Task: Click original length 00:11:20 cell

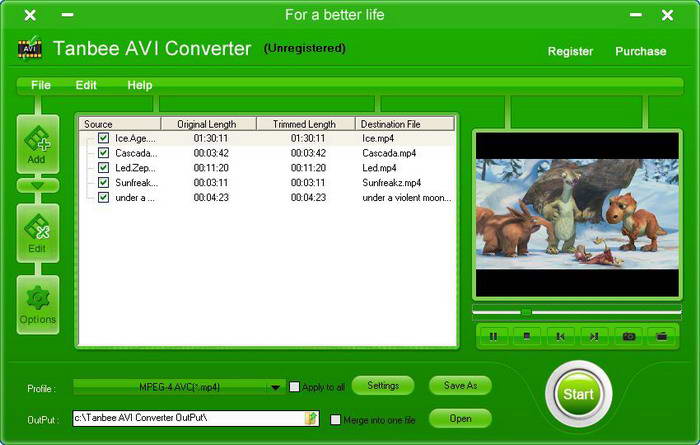Action: click(x=211, y=168)
